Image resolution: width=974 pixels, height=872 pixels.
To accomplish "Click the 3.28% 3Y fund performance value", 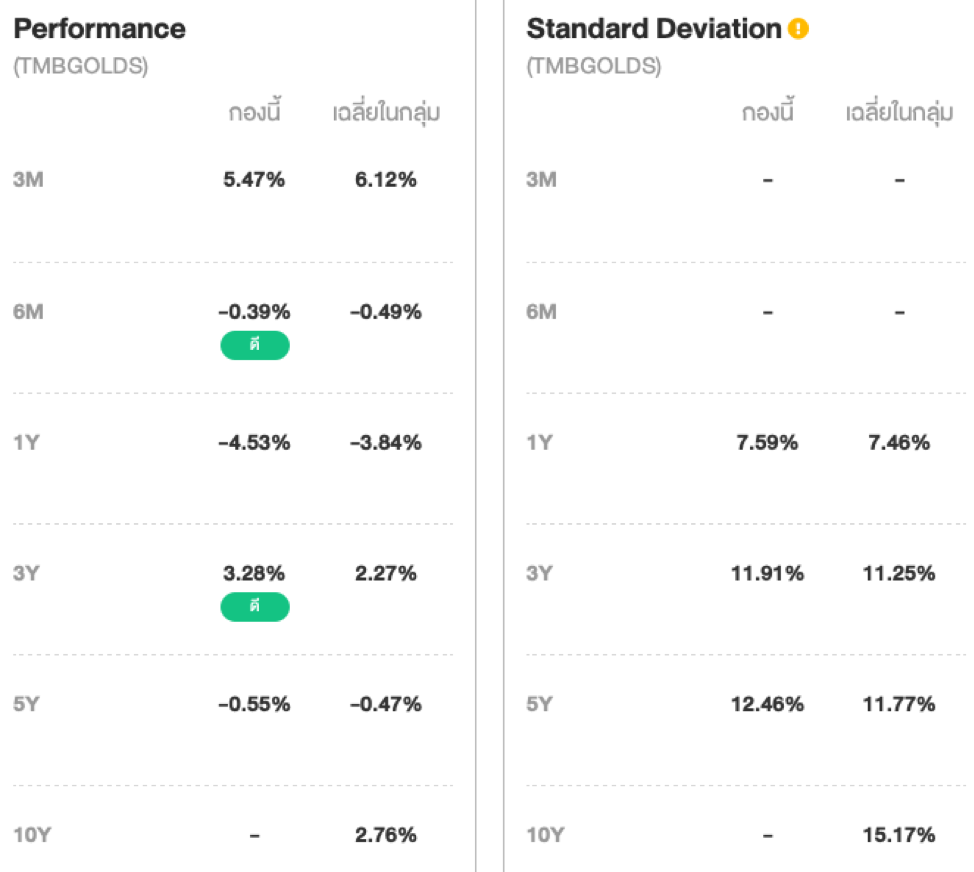I will pyautogui.click(x=254, y=573).
